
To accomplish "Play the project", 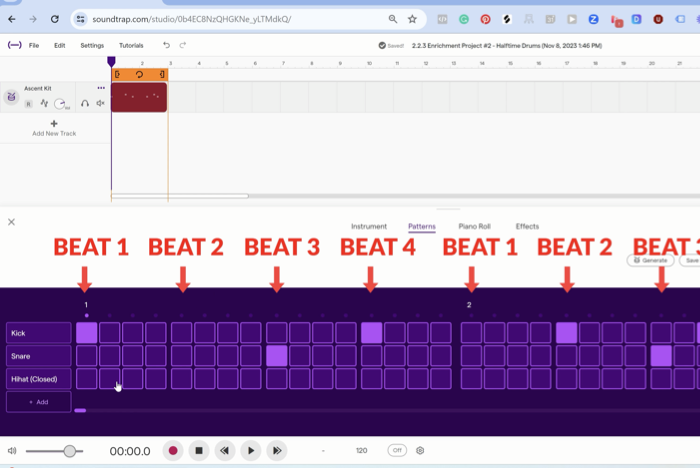I will click(251, 451).
